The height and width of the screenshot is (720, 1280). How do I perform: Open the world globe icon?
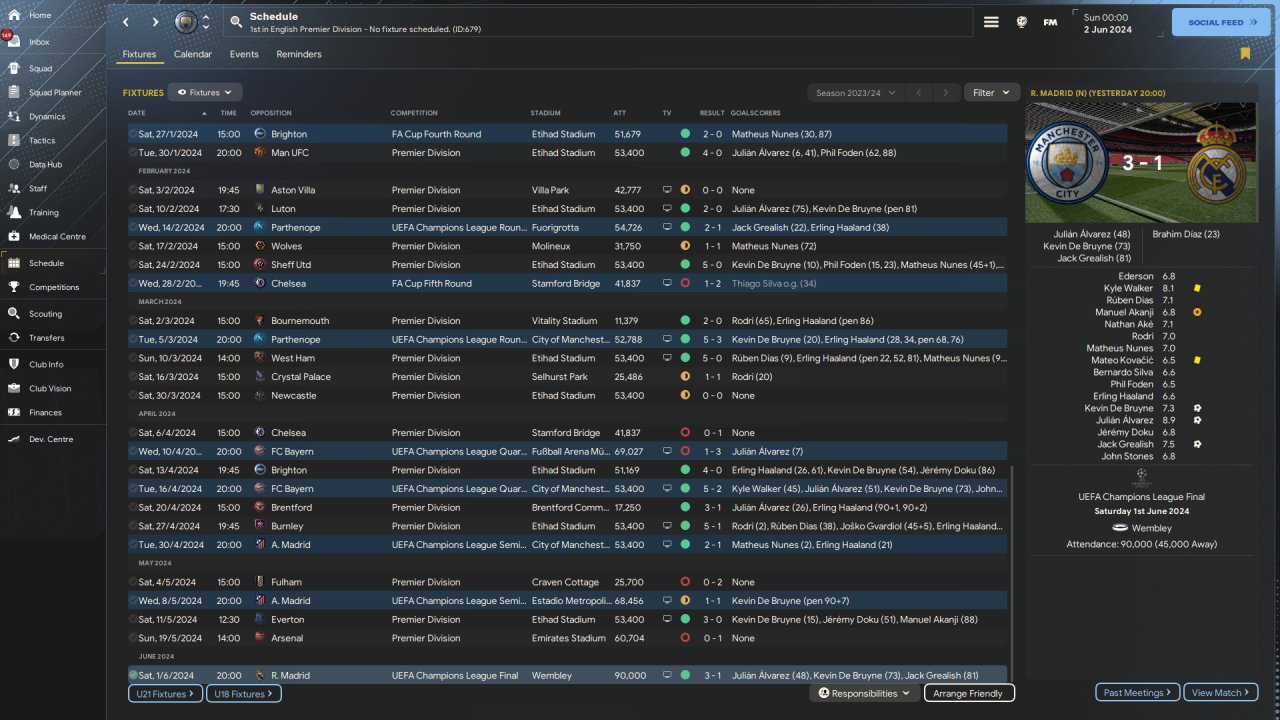point(1022,22)
